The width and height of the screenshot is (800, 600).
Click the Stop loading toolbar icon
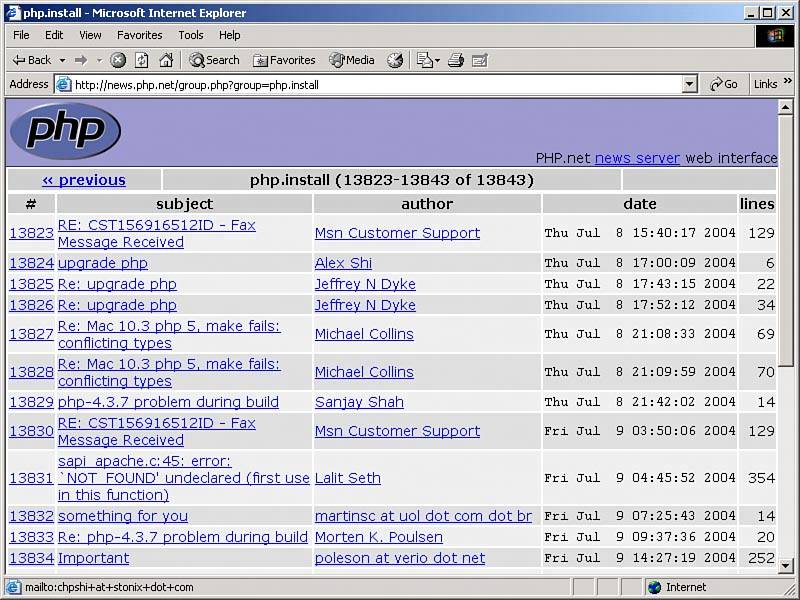point(118,60)
